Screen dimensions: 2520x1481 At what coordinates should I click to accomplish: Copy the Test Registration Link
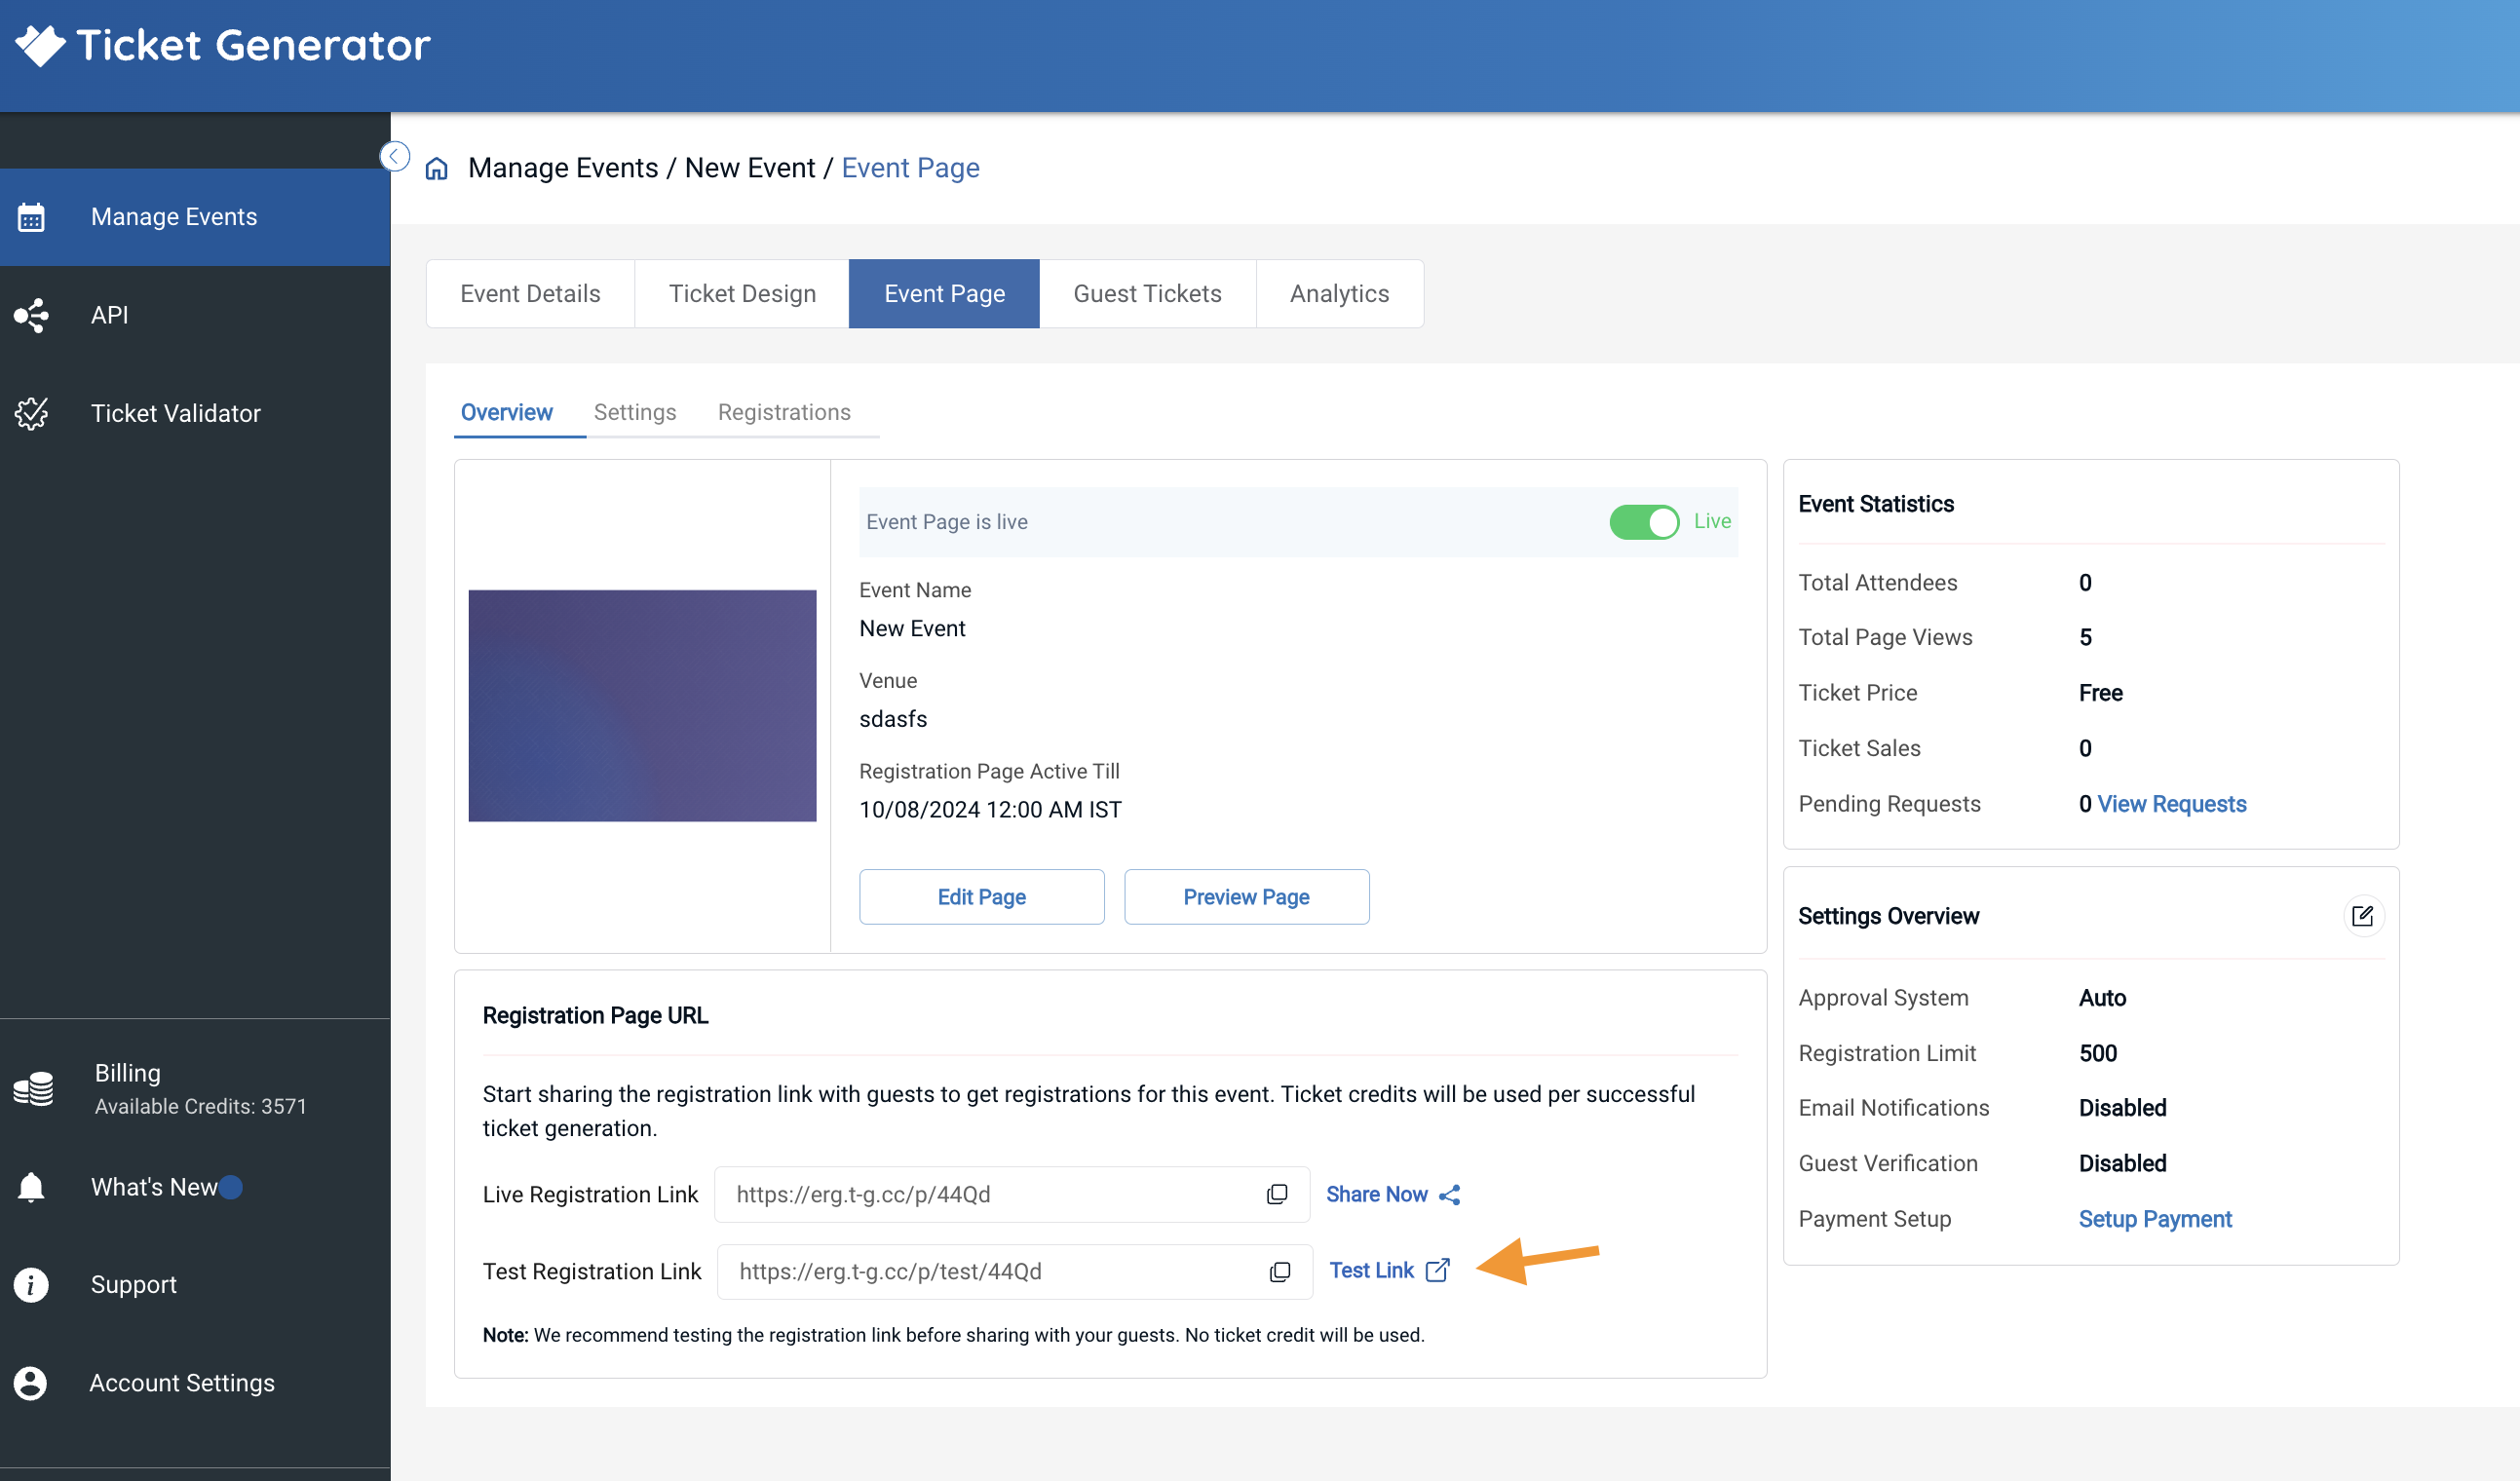point(1280,1272)
